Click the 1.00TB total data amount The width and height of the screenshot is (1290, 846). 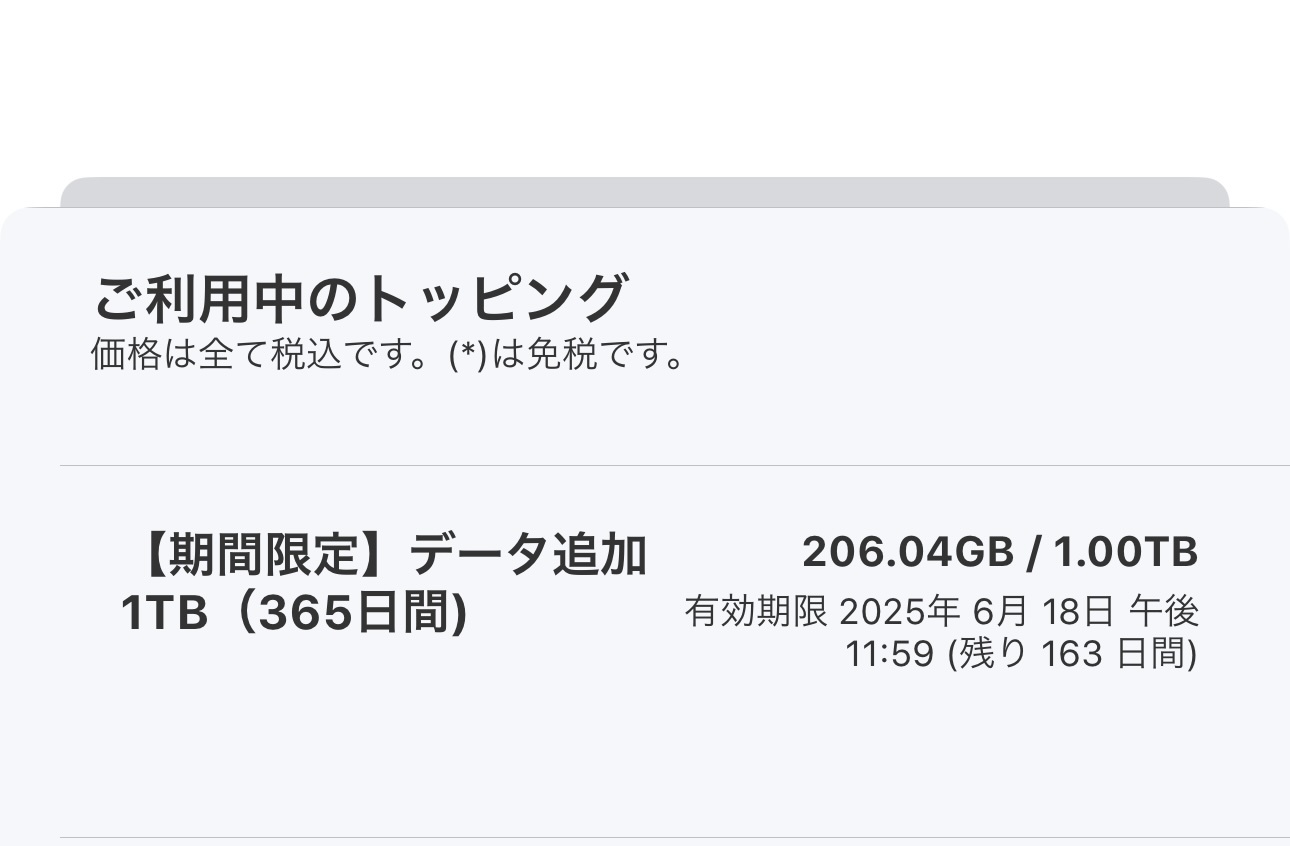click(1125, 552)
